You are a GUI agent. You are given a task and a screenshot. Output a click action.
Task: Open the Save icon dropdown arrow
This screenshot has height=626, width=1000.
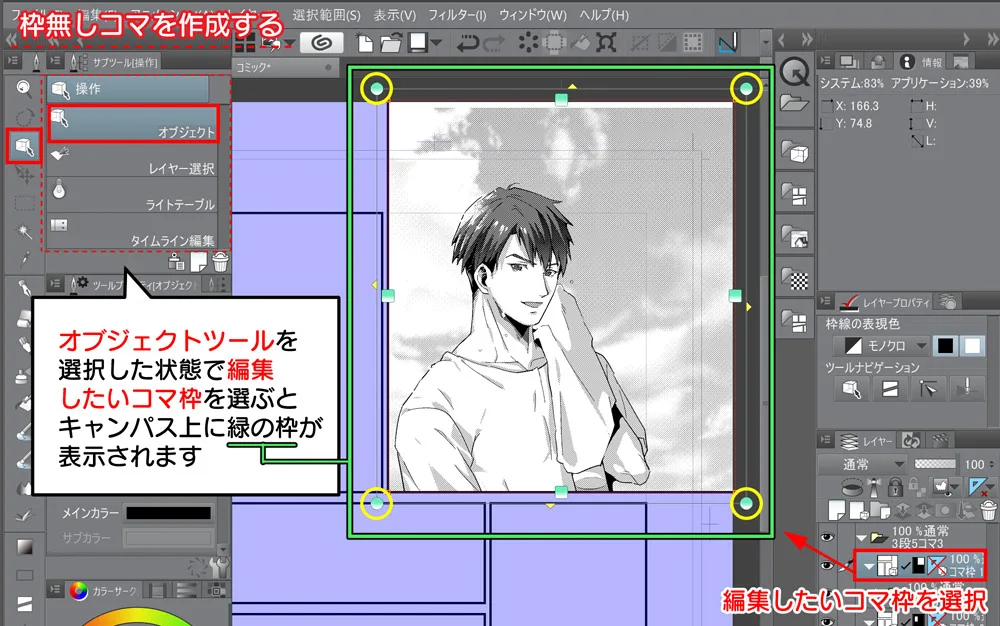click(x=437, y=43)
